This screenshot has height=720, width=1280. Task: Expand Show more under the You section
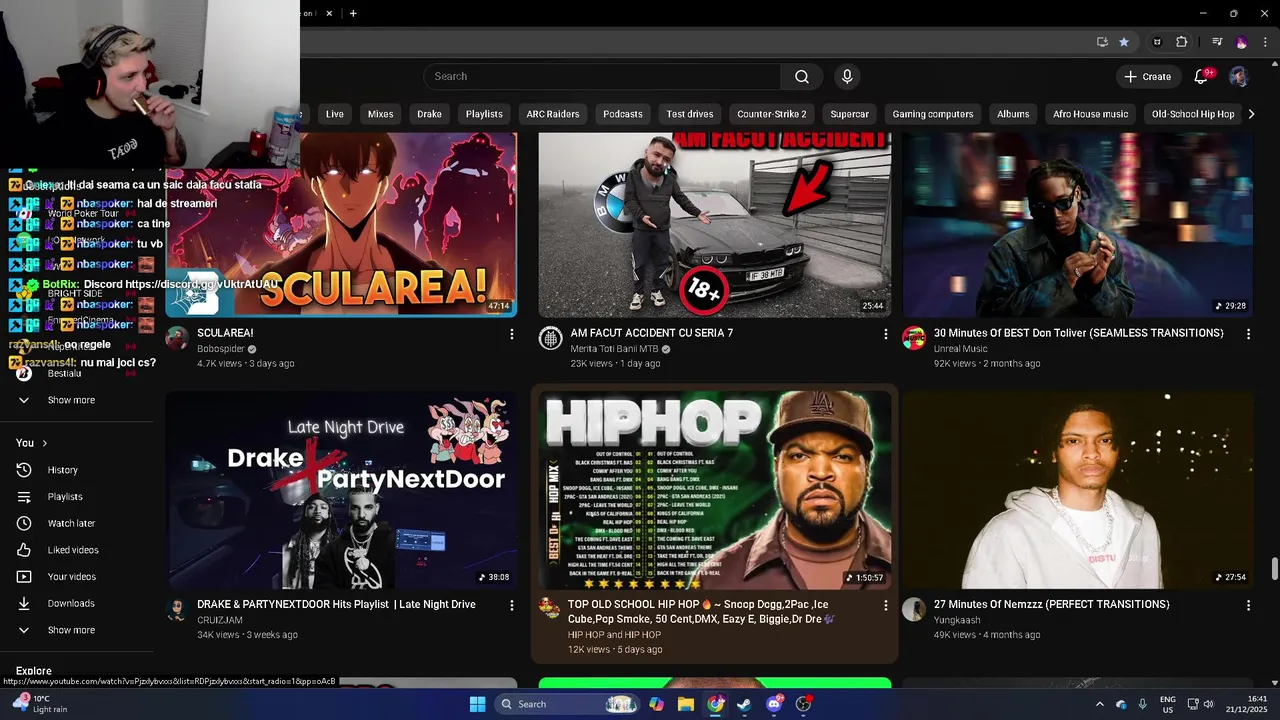pyautogui.click(x=78, y=630)
